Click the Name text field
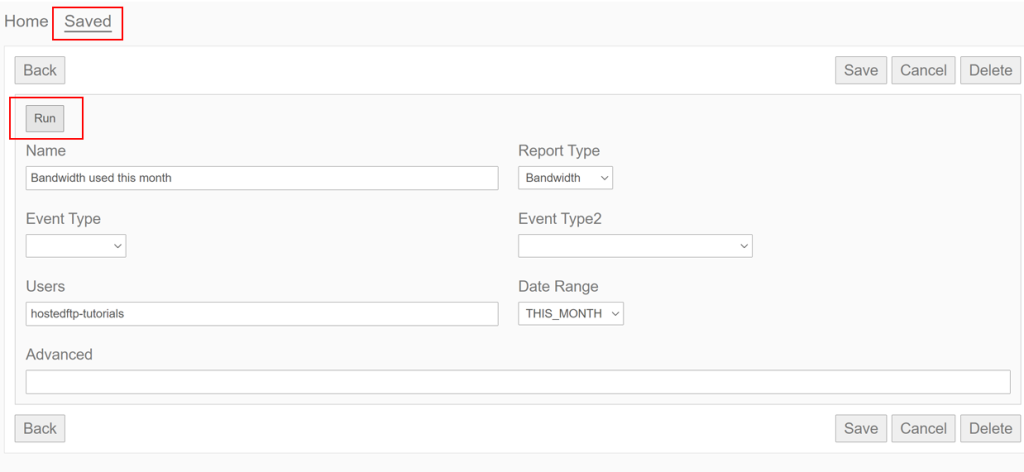The image size is (1024, 472). pos(262,178)
